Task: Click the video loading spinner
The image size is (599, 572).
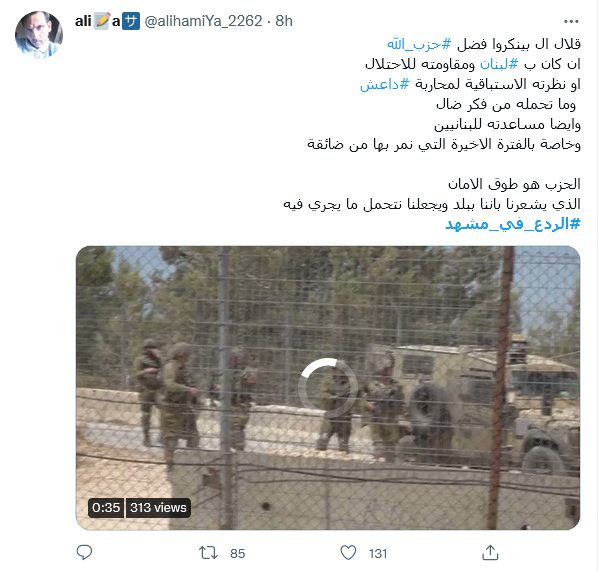Action: pos(328,387)
